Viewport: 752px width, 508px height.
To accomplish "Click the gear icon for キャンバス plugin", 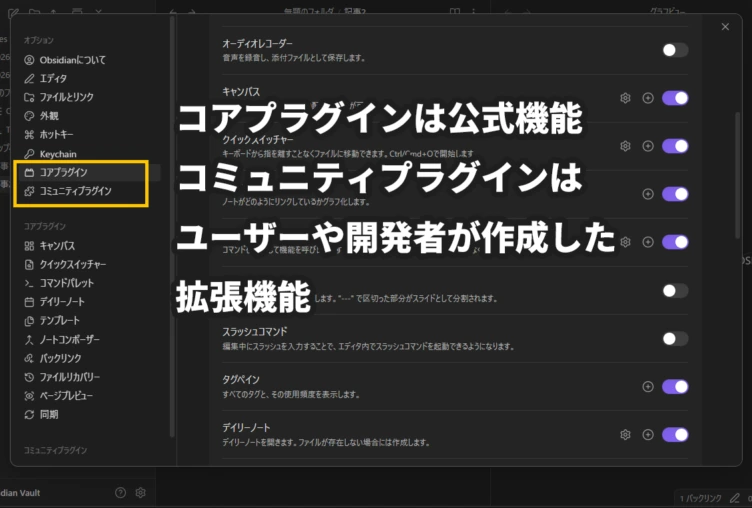I will pyautogui.click(x=625, y=98).
